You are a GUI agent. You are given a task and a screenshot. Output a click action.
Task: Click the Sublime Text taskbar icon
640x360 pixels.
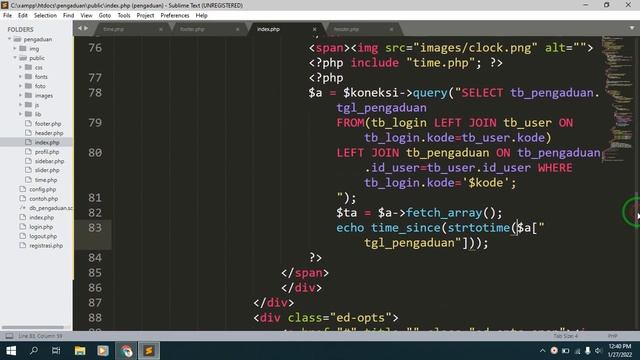tap(149, 351)
